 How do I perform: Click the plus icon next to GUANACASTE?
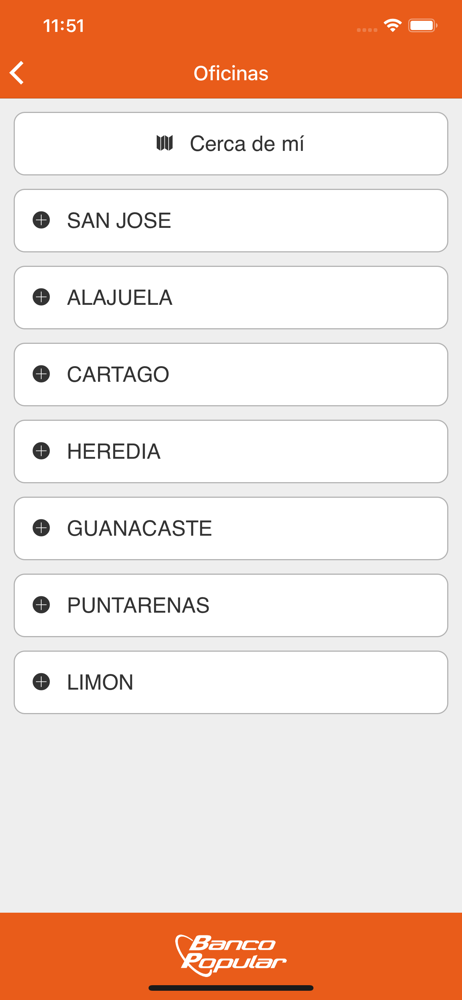click(x=41, y=528)
